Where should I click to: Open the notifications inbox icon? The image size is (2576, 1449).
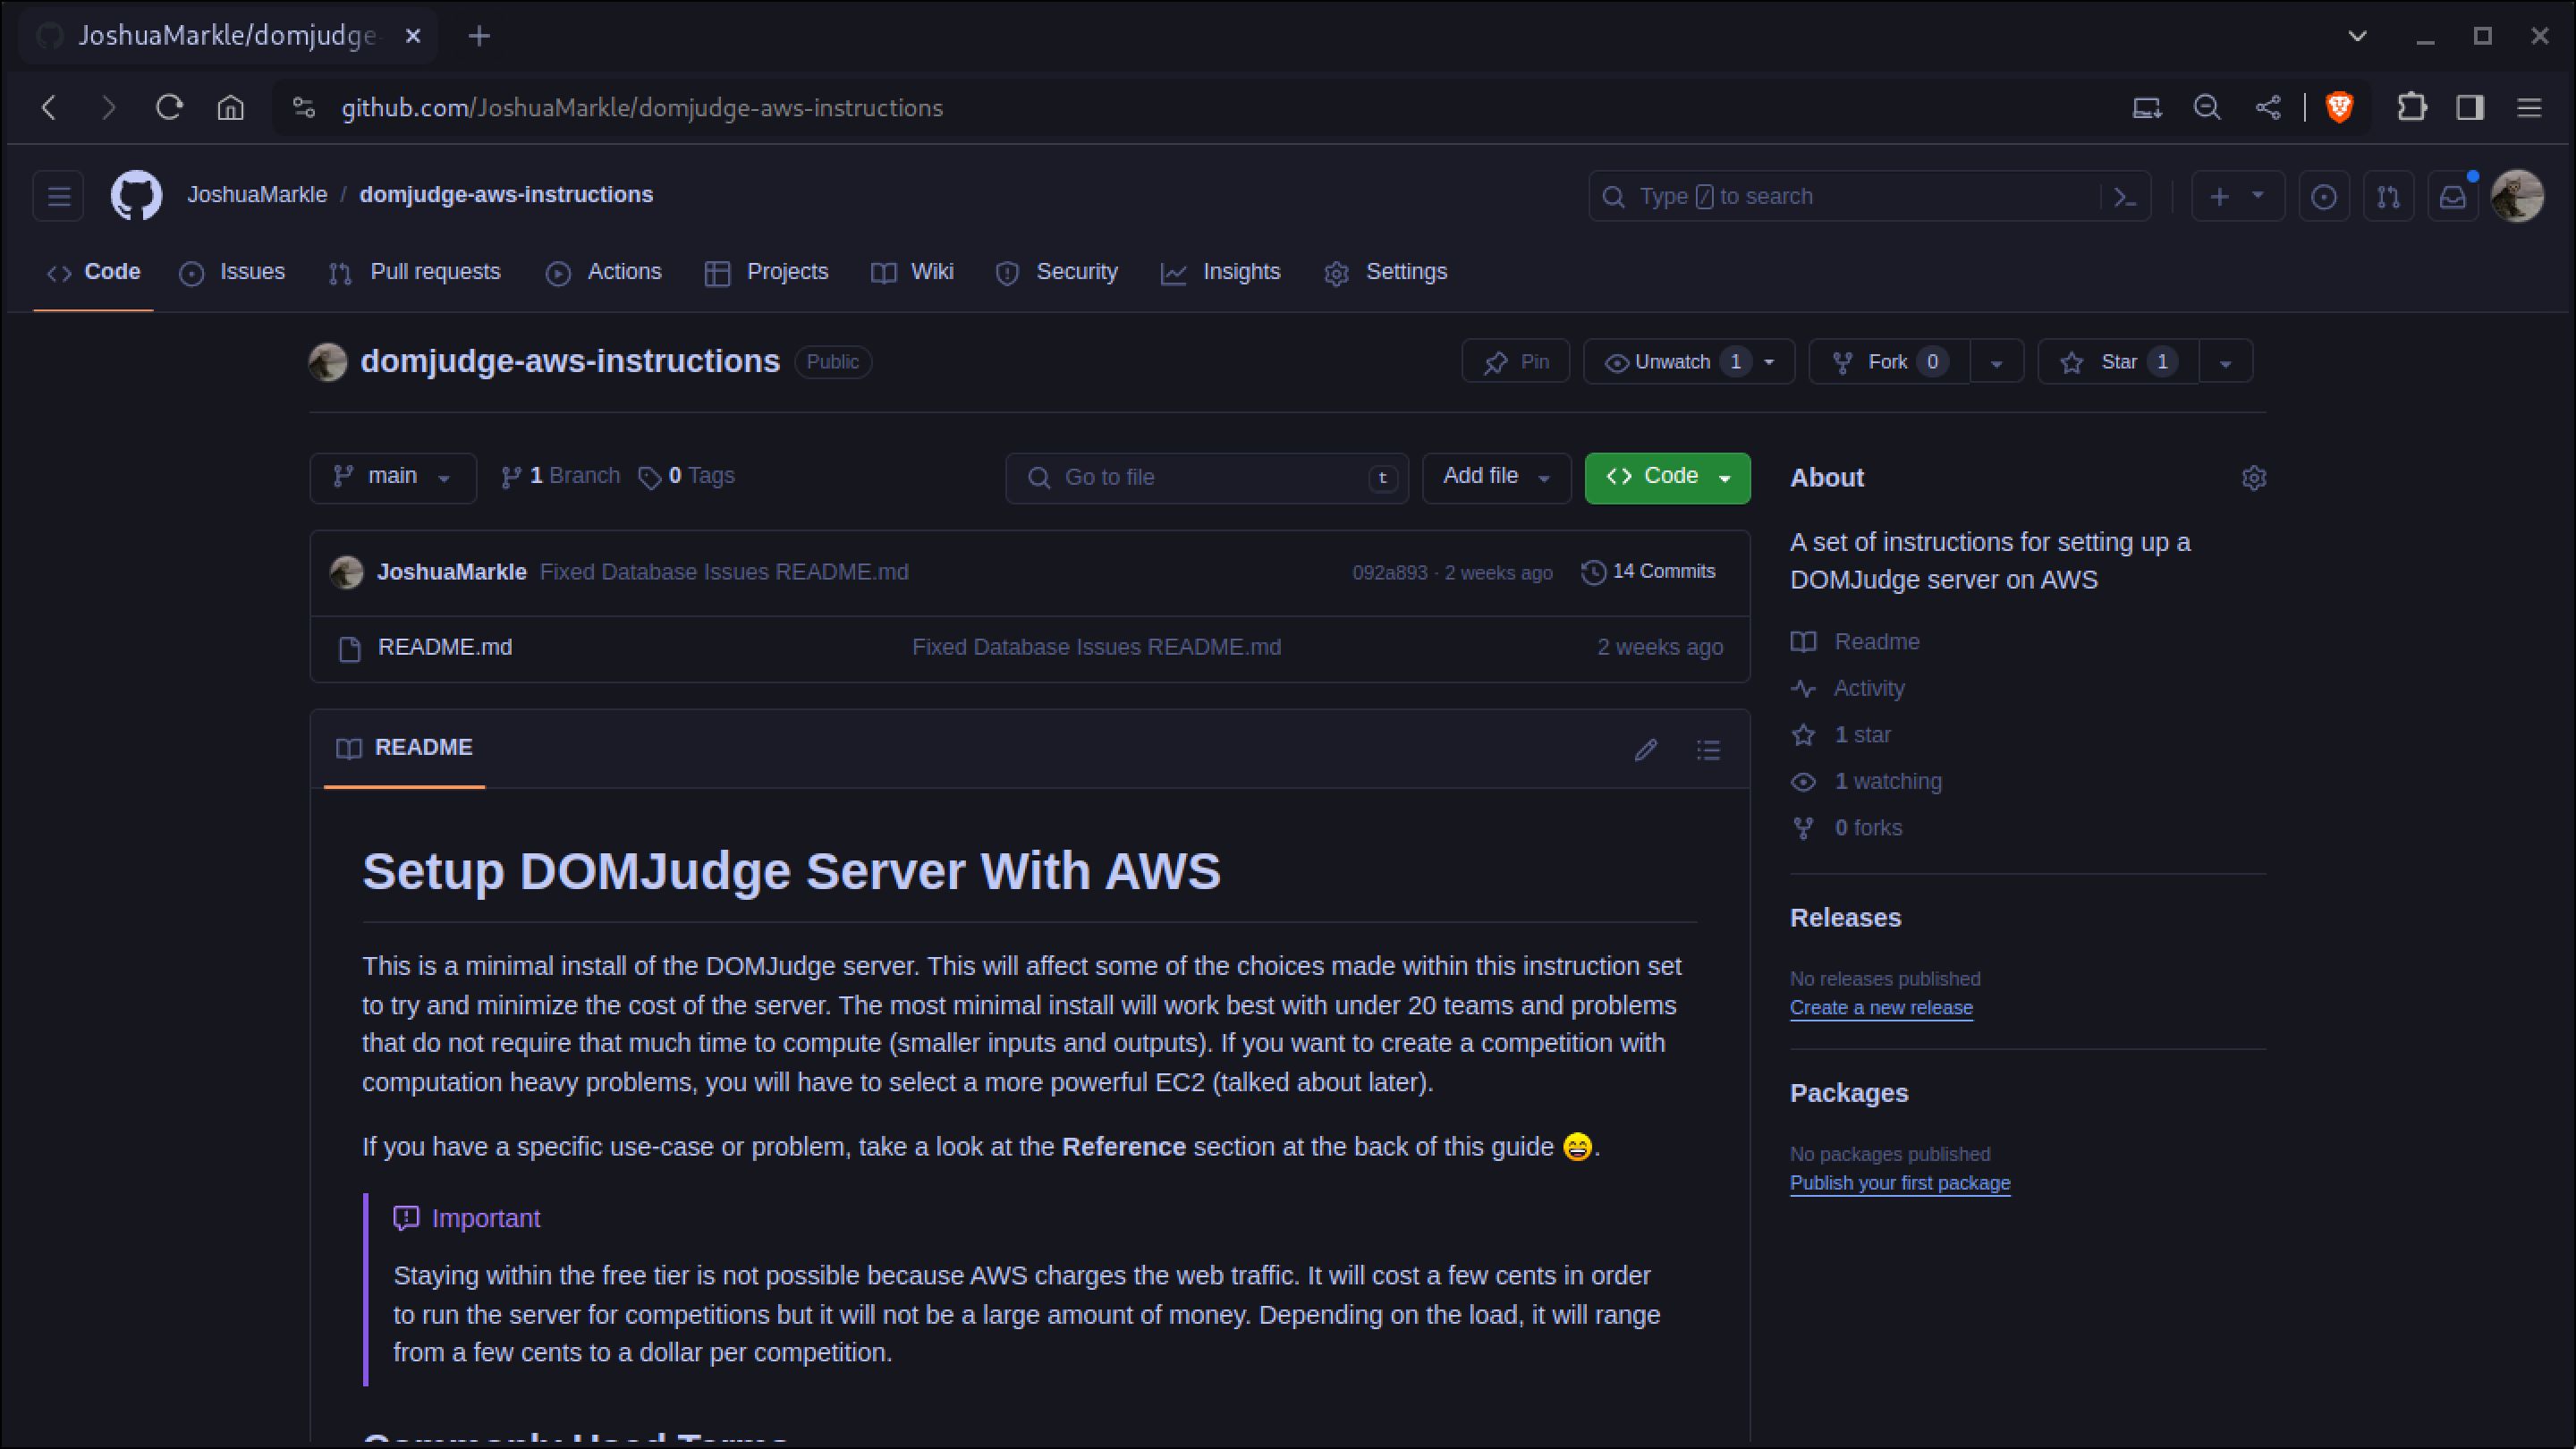[2453, 197]
